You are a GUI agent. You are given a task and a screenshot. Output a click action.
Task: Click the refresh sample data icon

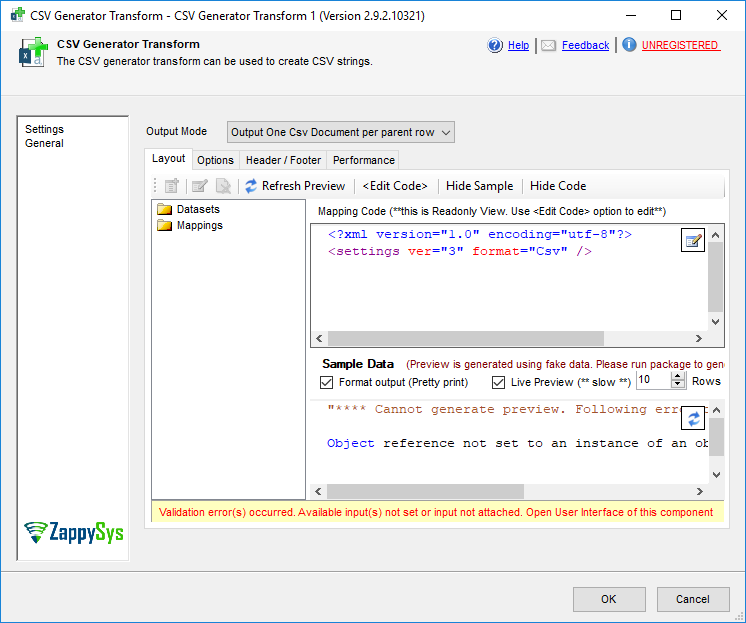(693, 418)
